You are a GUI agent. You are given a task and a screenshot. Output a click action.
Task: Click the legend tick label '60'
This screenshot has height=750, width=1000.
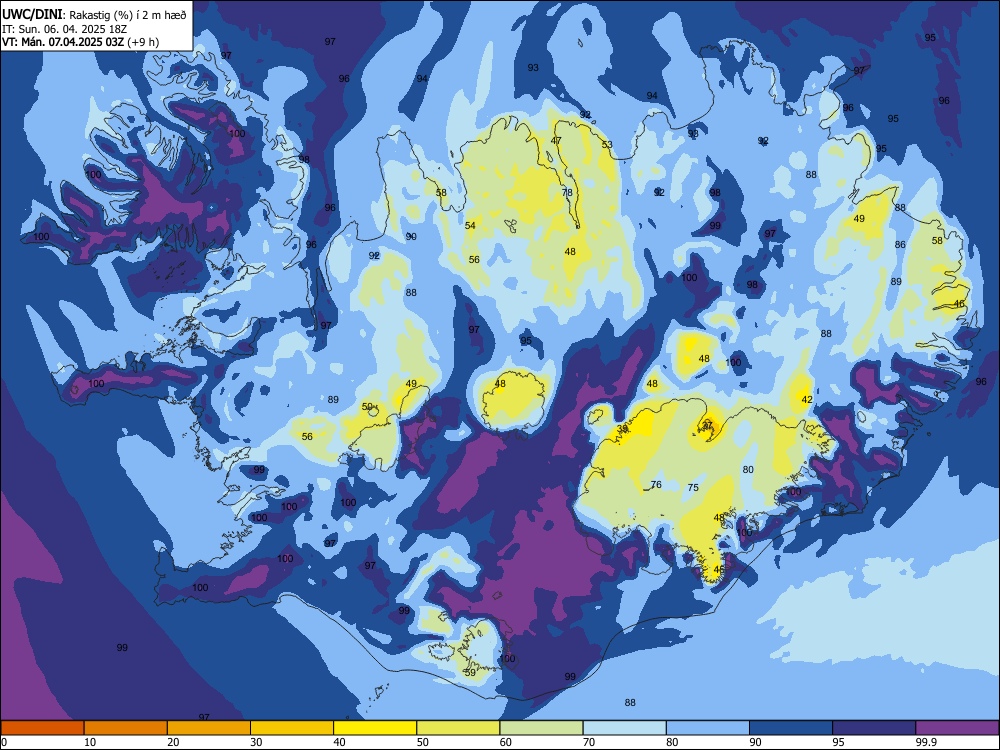(x=506, y=742)
